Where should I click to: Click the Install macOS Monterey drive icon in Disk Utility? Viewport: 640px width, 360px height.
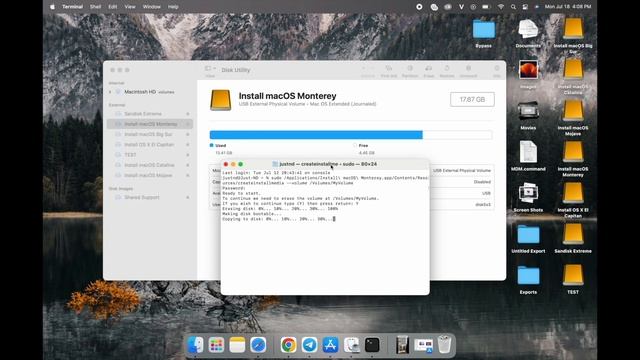point(220,100)
